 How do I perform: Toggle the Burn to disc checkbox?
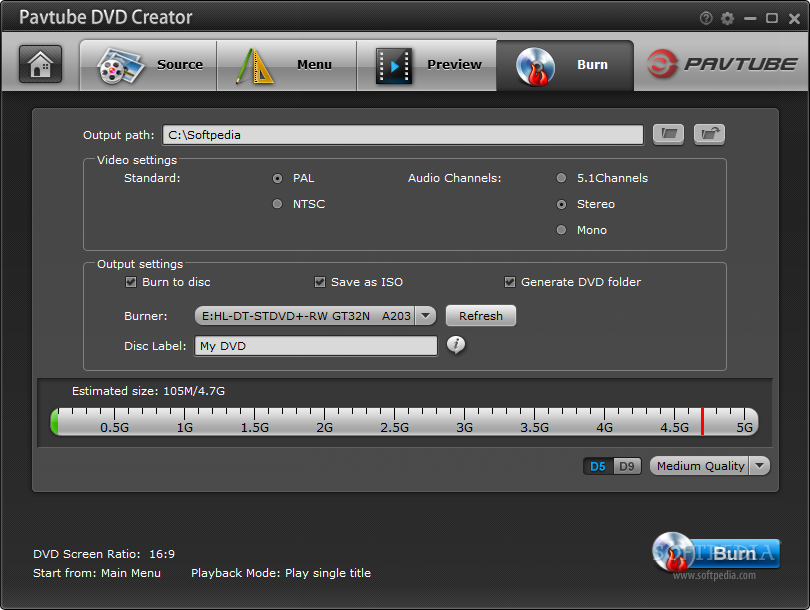coord(131,282)
